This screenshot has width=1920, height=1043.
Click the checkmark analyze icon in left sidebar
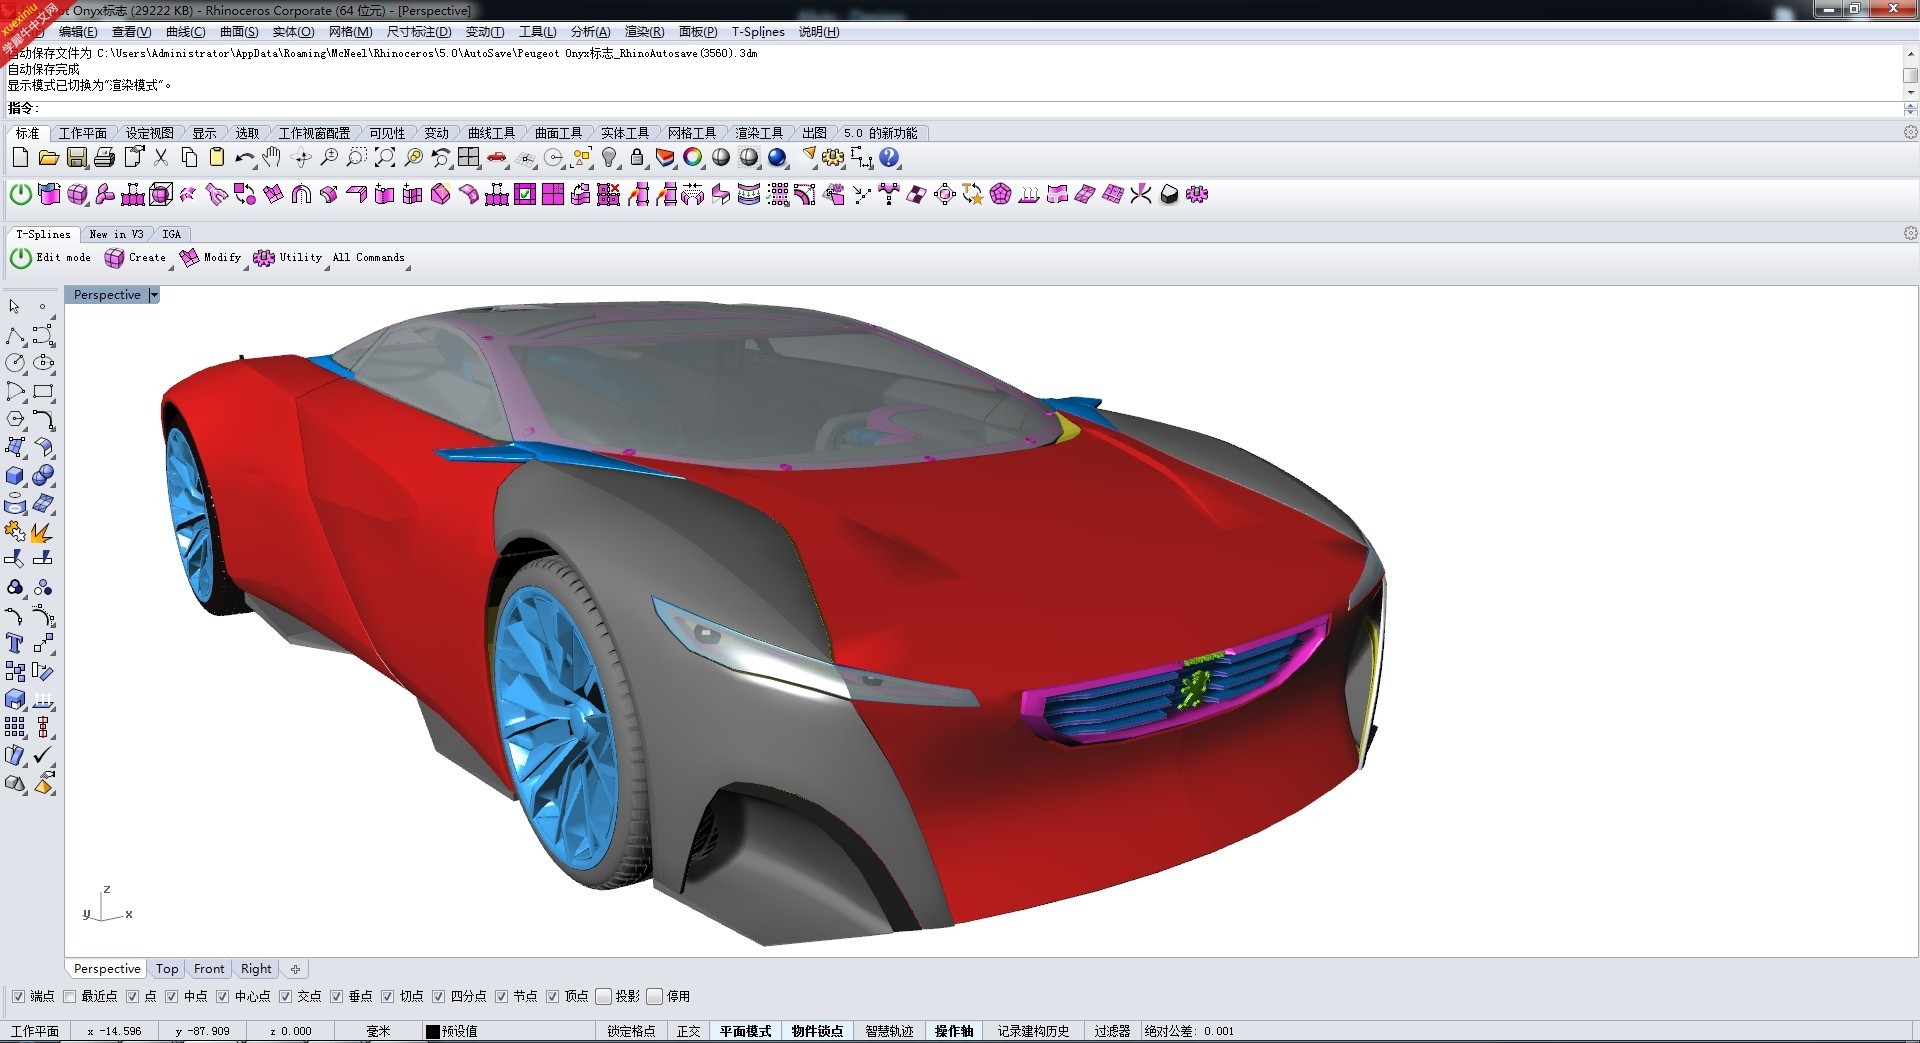(43, 755)
